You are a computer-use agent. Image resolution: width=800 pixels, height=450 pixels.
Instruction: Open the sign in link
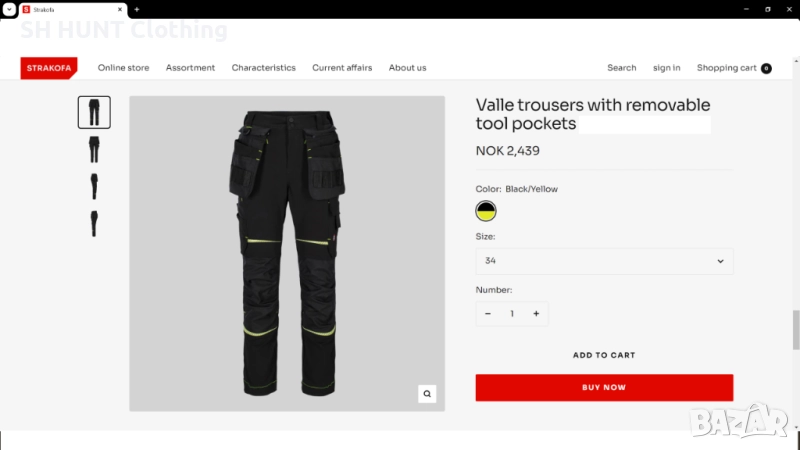coord(666,68)
